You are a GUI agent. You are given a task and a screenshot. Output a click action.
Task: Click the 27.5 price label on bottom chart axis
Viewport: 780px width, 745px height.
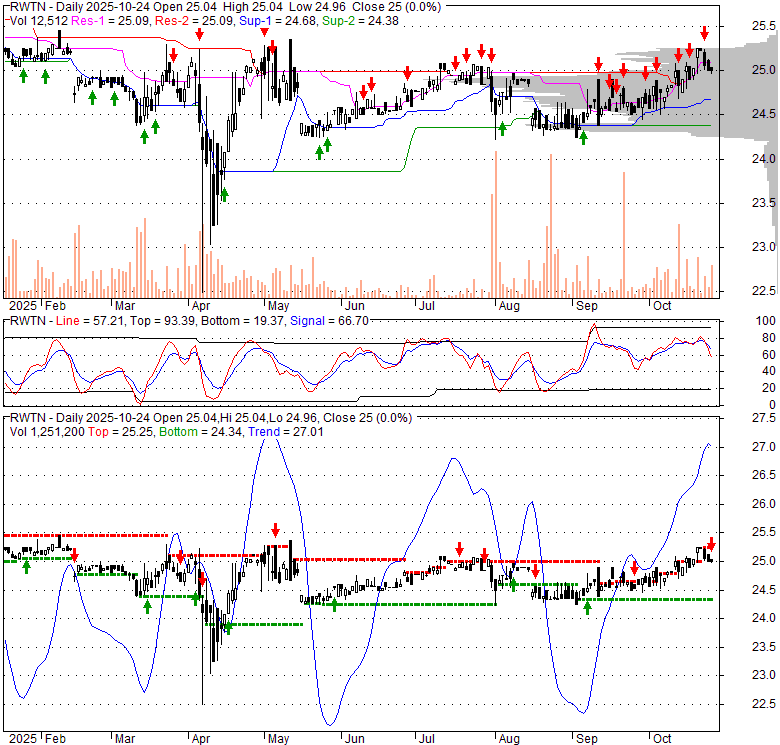pyautogui.click(x=763, y=418)
